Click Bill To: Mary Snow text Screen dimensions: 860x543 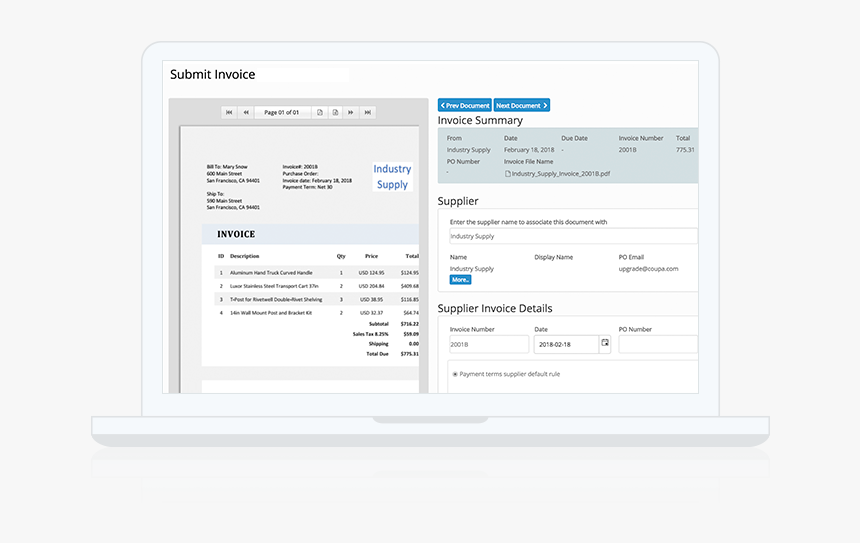227,167
